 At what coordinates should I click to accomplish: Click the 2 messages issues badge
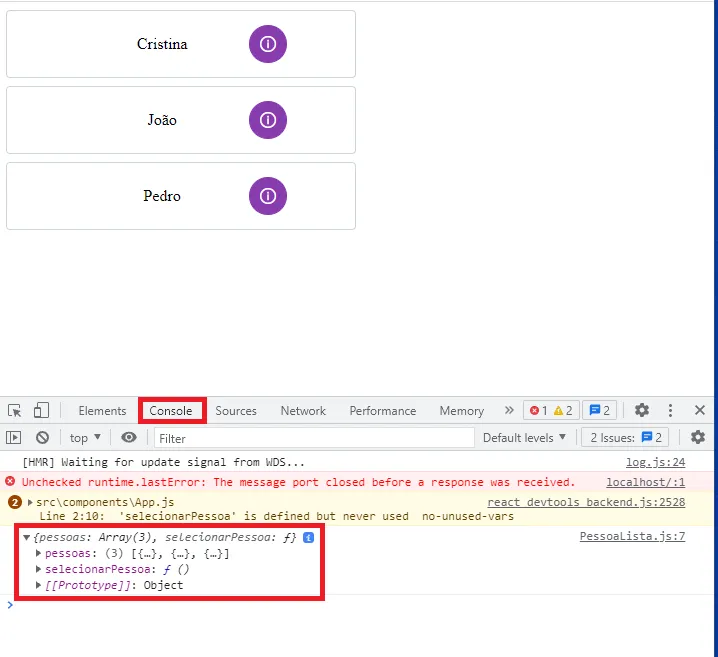pos(600,410)
